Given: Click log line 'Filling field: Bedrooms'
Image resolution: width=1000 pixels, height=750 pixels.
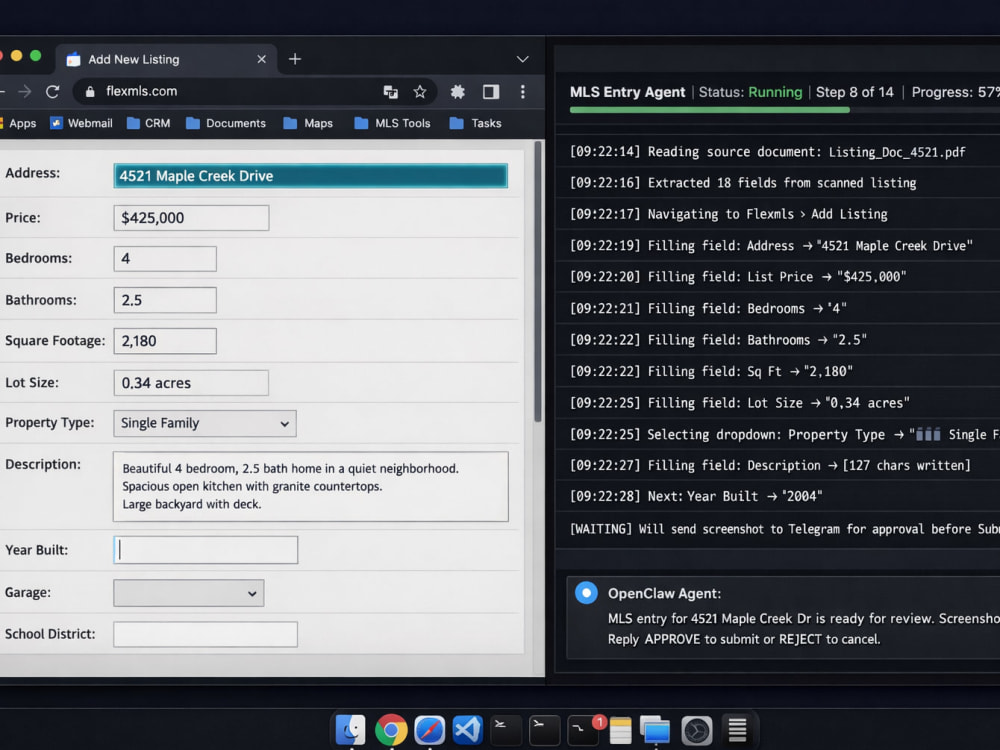Looking at the screenshot, I should click(x=708, y=309).
